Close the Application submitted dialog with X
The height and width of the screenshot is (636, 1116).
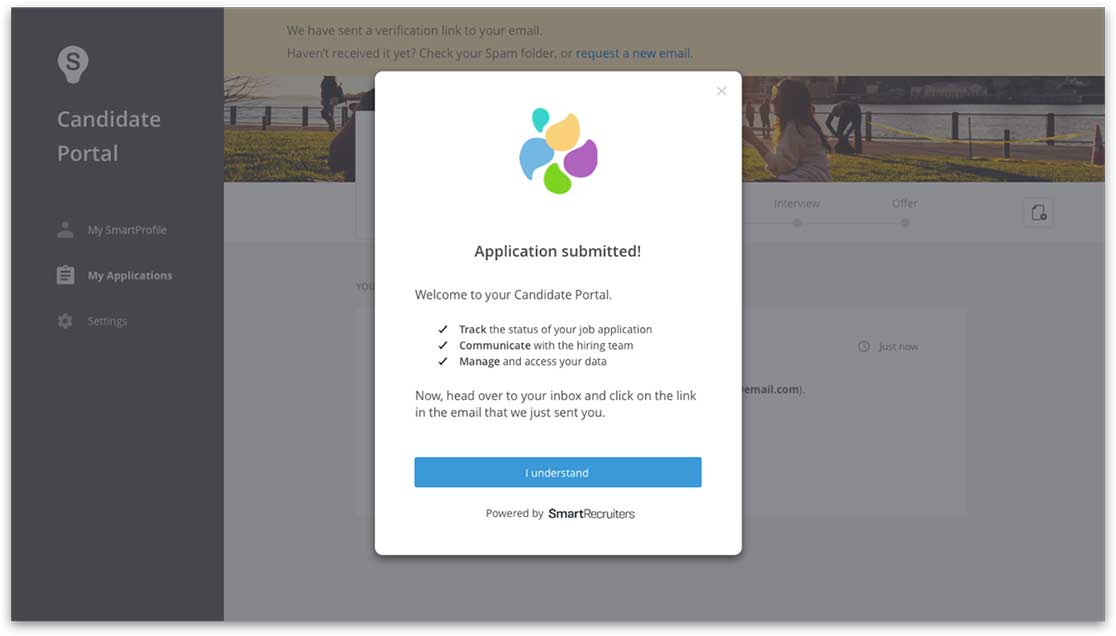click(721, 91)
